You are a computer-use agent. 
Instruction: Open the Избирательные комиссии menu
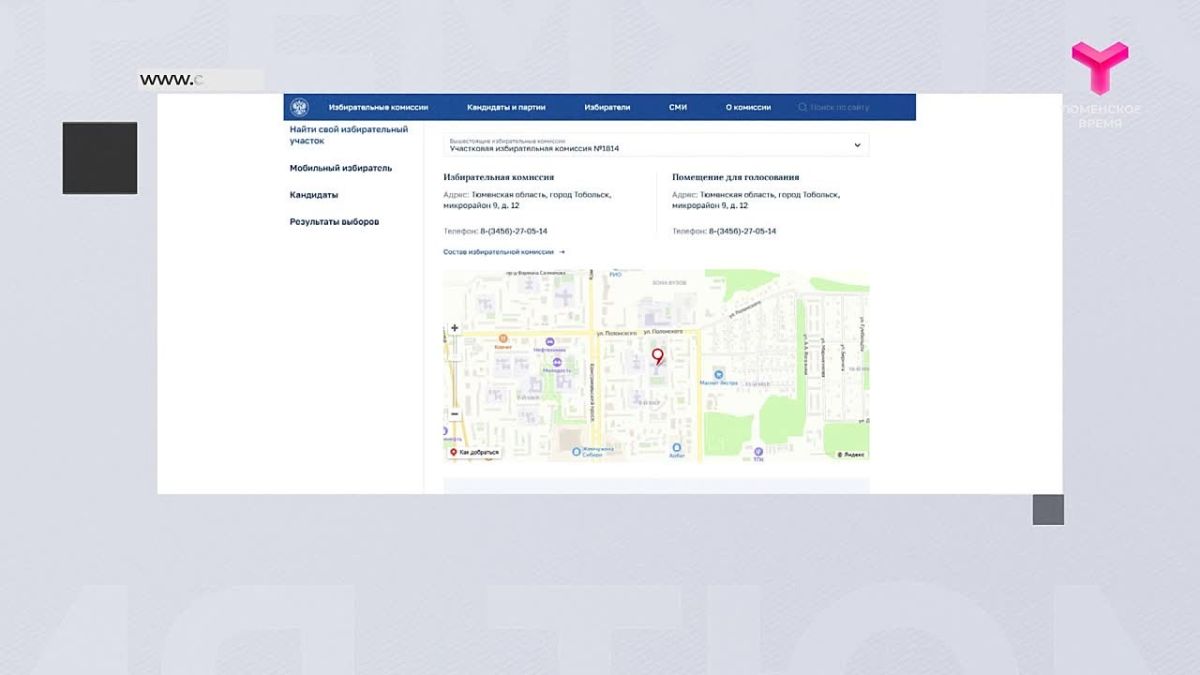coord(378,107)
